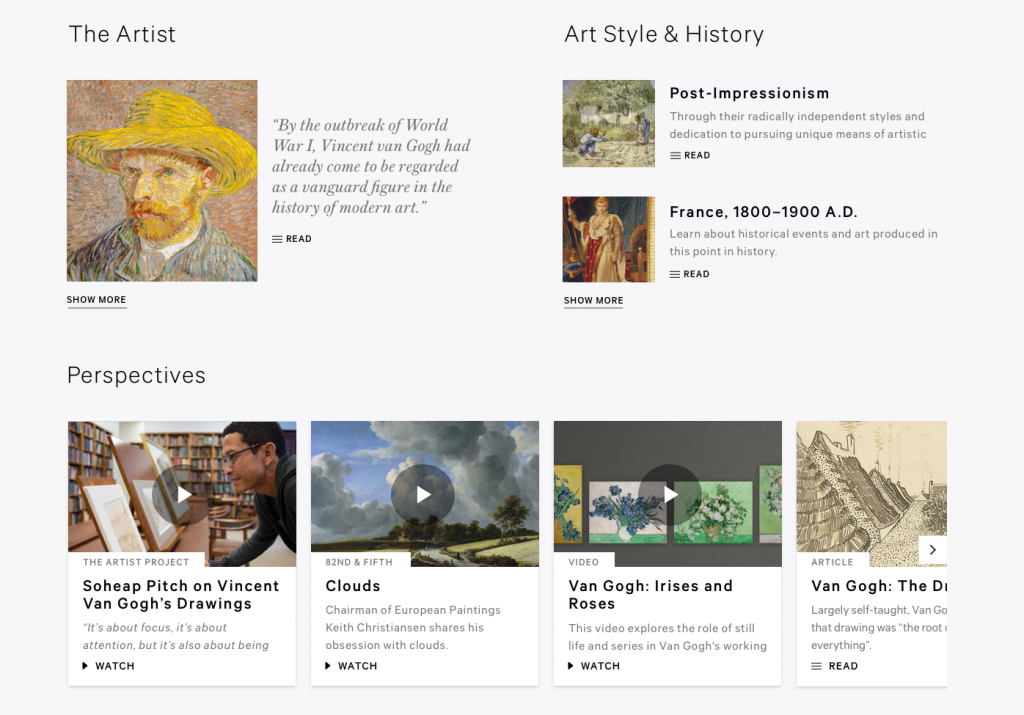Play the Soheap Pitch video
Viewport: 1024px width, 715px height.
pyautogui.click(x=183, y=495)
